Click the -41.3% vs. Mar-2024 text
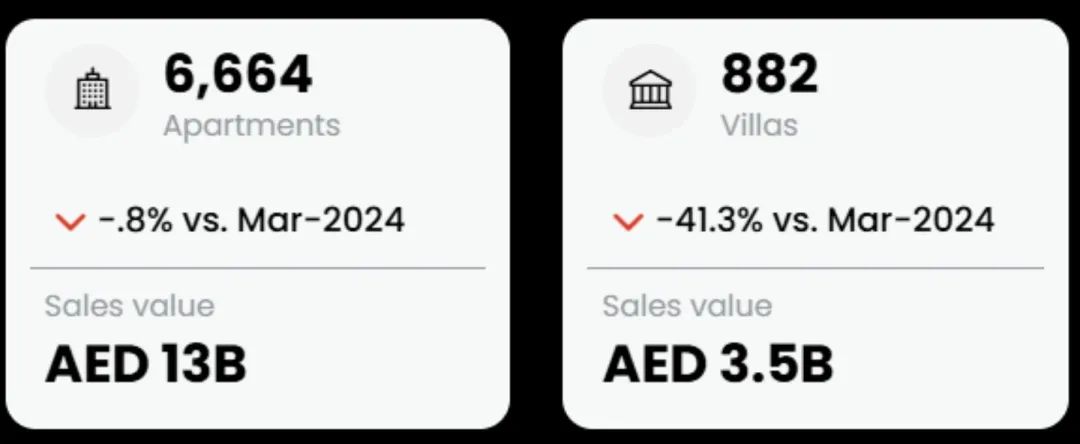This screenshot has width=1080, height=444. tap(825, 220)
